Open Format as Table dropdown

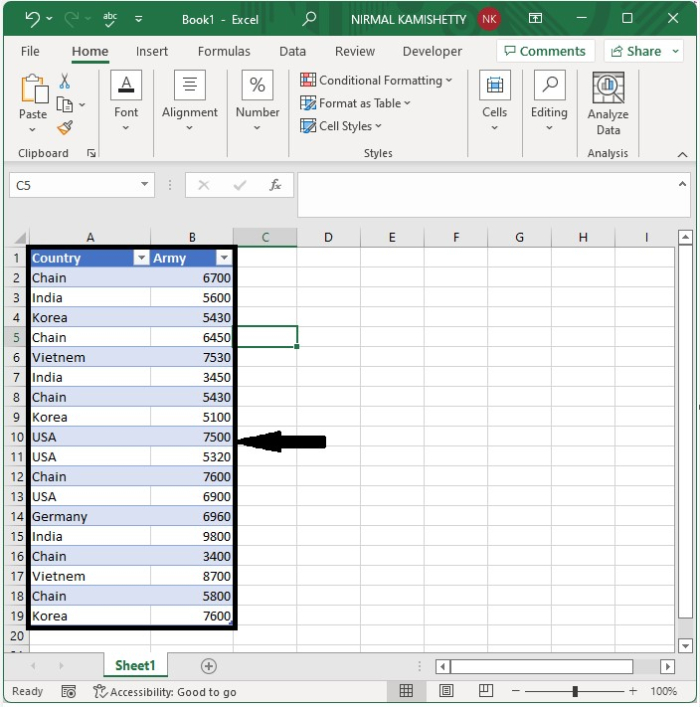[x=355, y=103]
